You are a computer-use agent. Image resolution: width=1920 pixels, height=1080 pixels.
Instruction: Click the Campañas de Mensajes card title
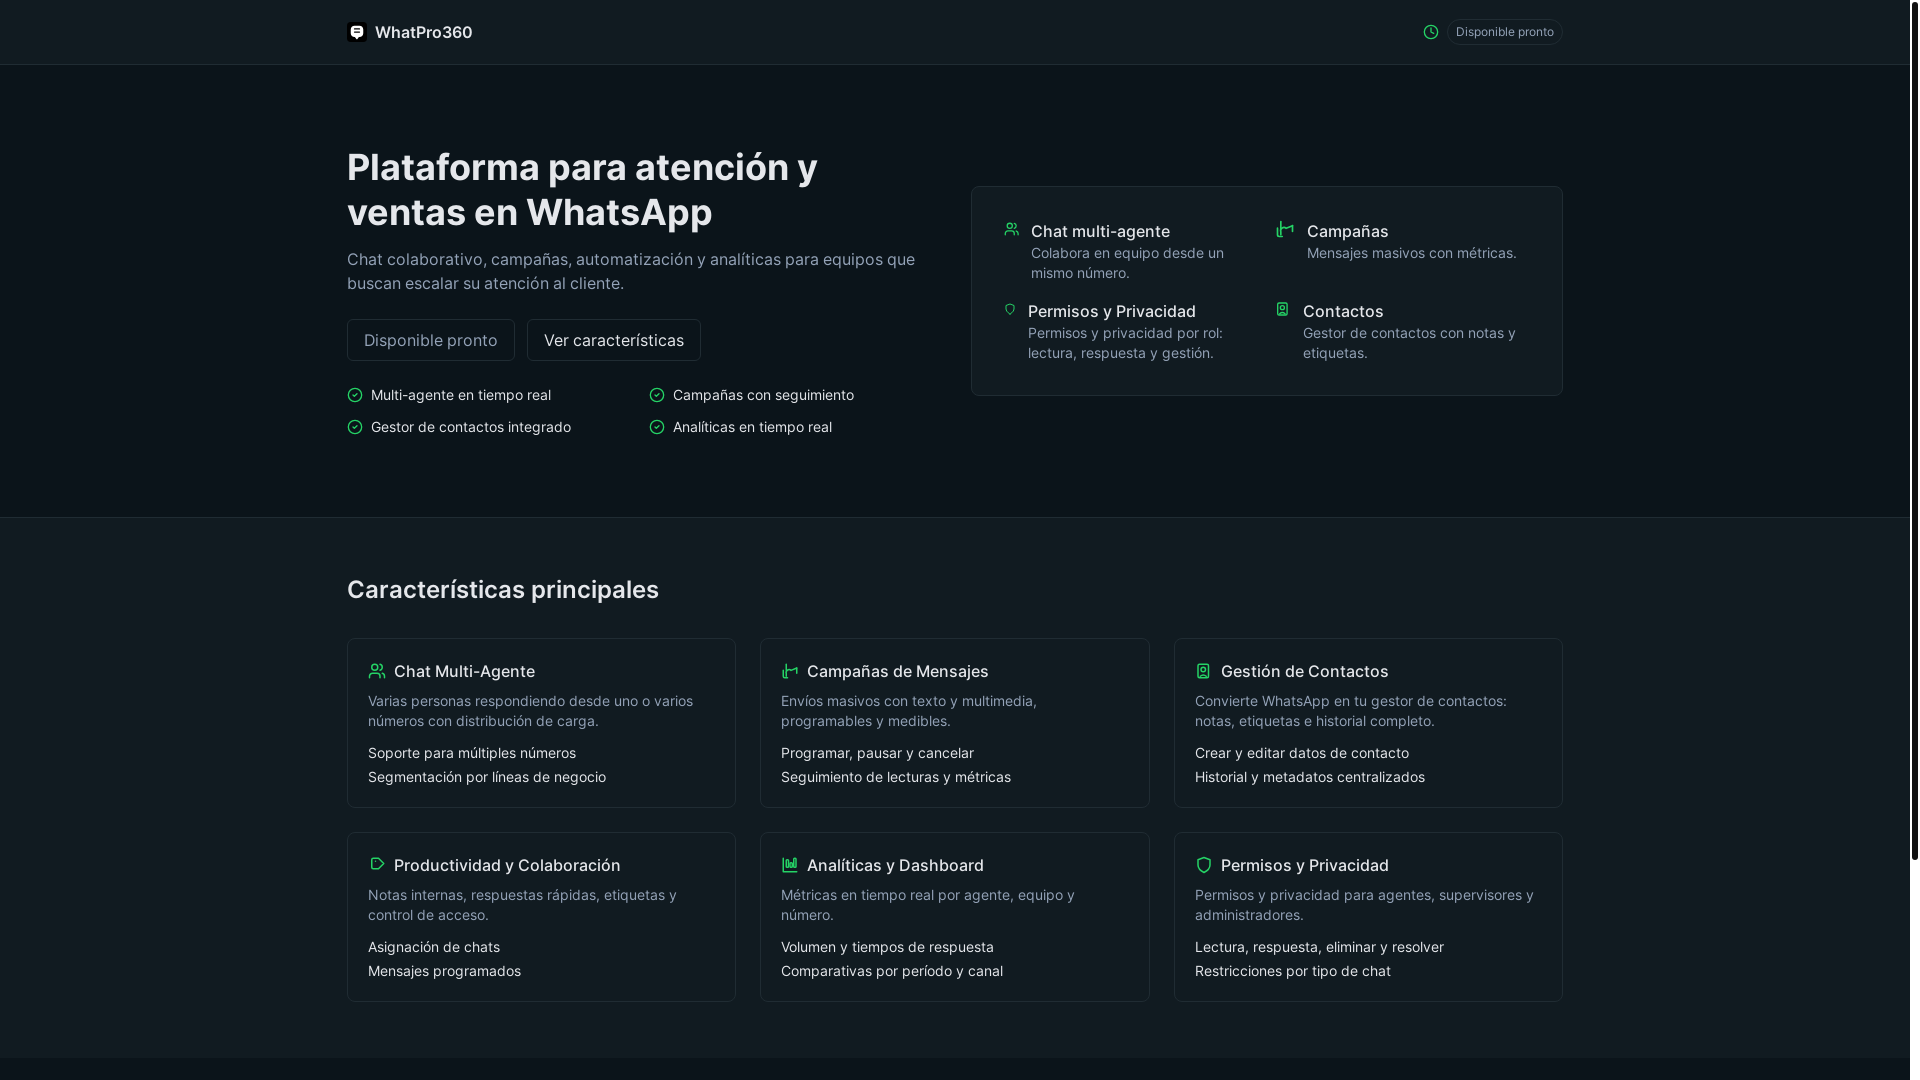tap(898, 671)
